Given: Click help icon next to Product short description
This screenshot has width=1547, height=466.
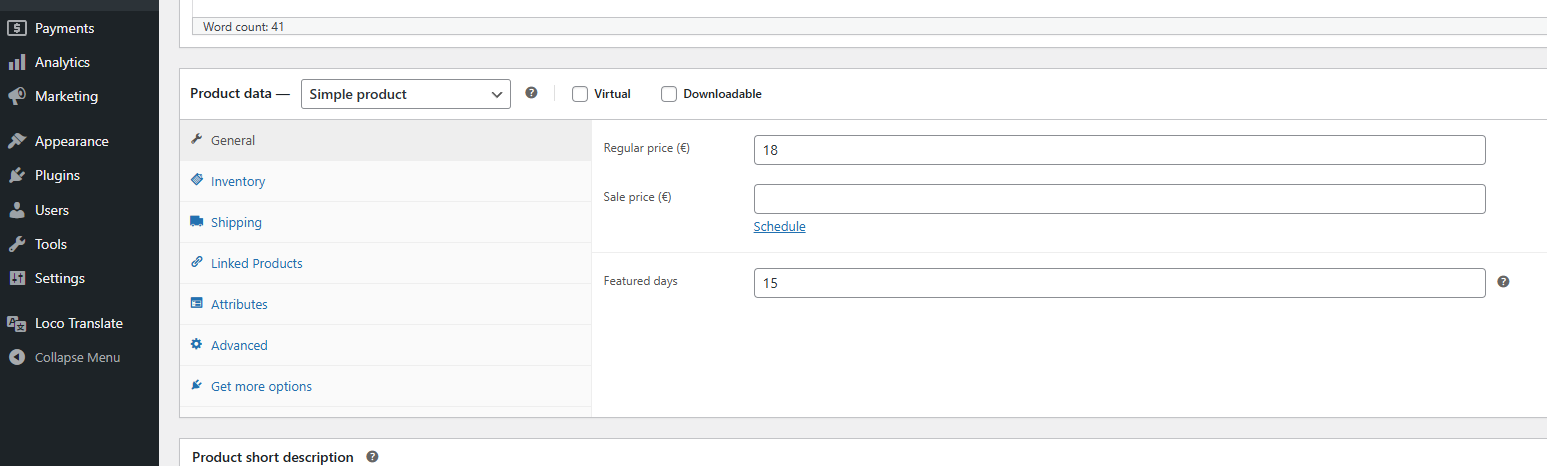Looking at the screenshot, I should pos(372,456).
